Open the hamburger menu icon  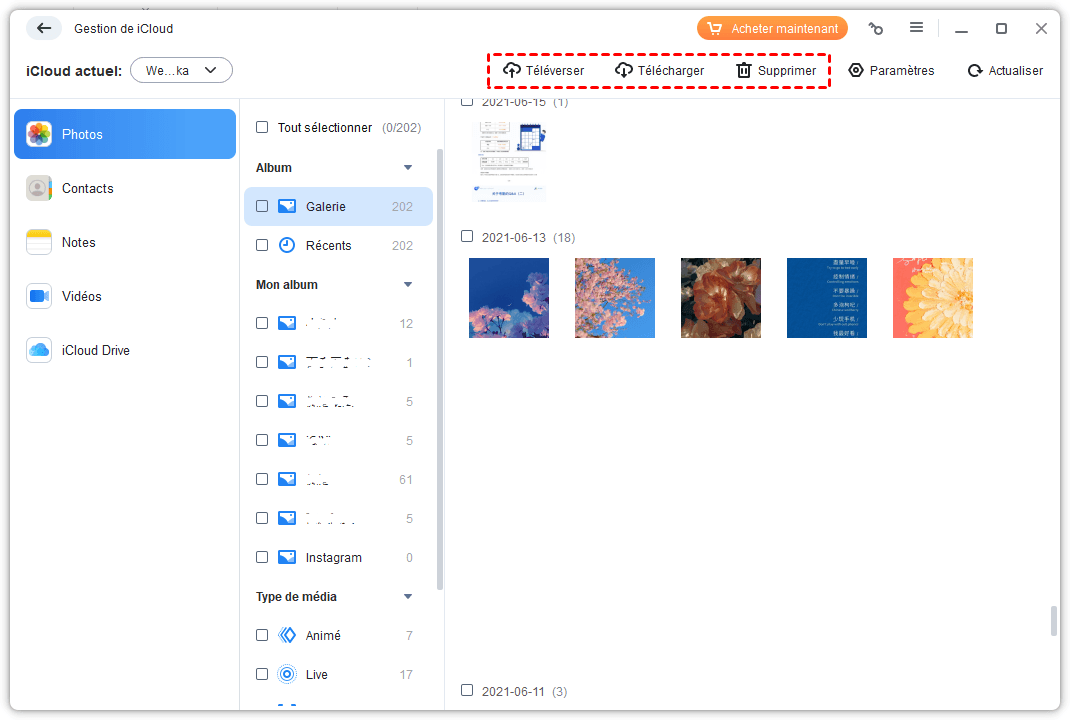pos(916,28)
